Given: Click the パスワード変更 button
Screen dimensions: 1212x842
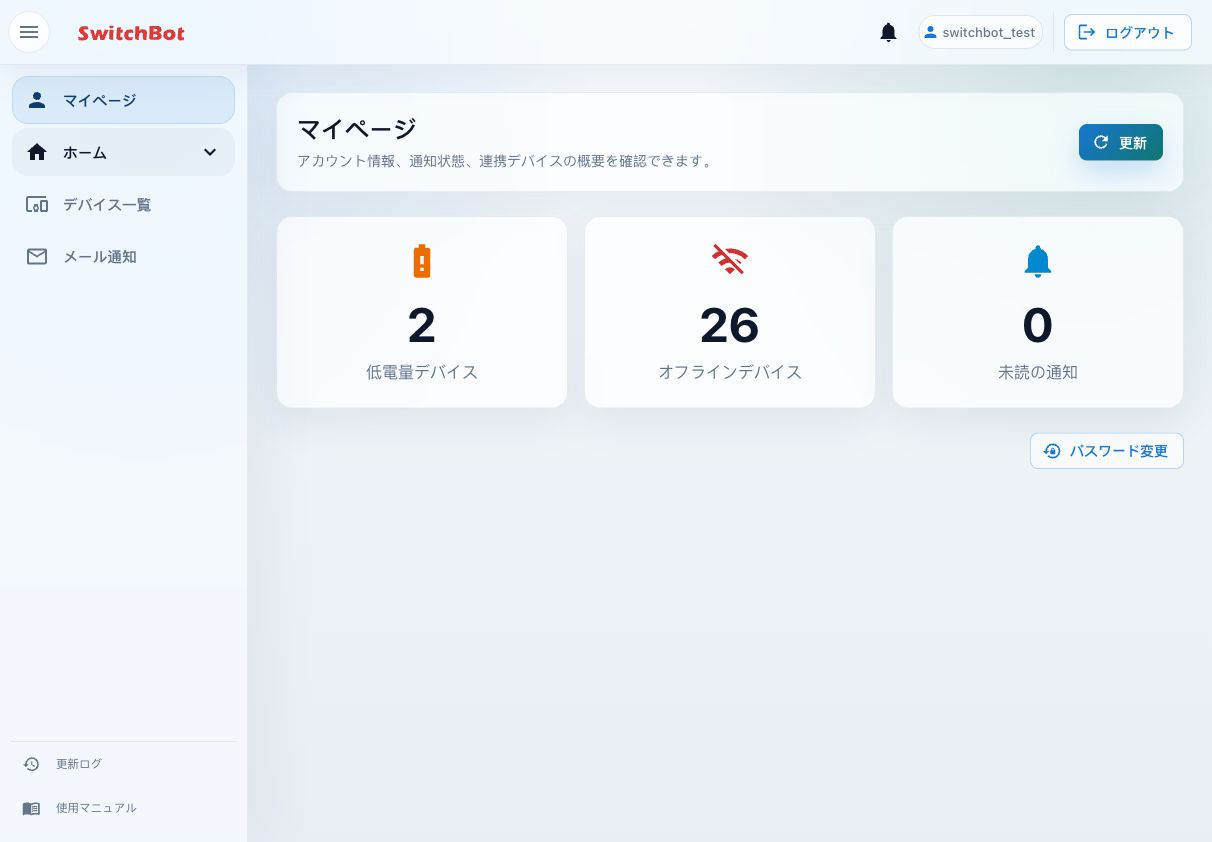Looking at the screenshot, I should point(1107,451).
